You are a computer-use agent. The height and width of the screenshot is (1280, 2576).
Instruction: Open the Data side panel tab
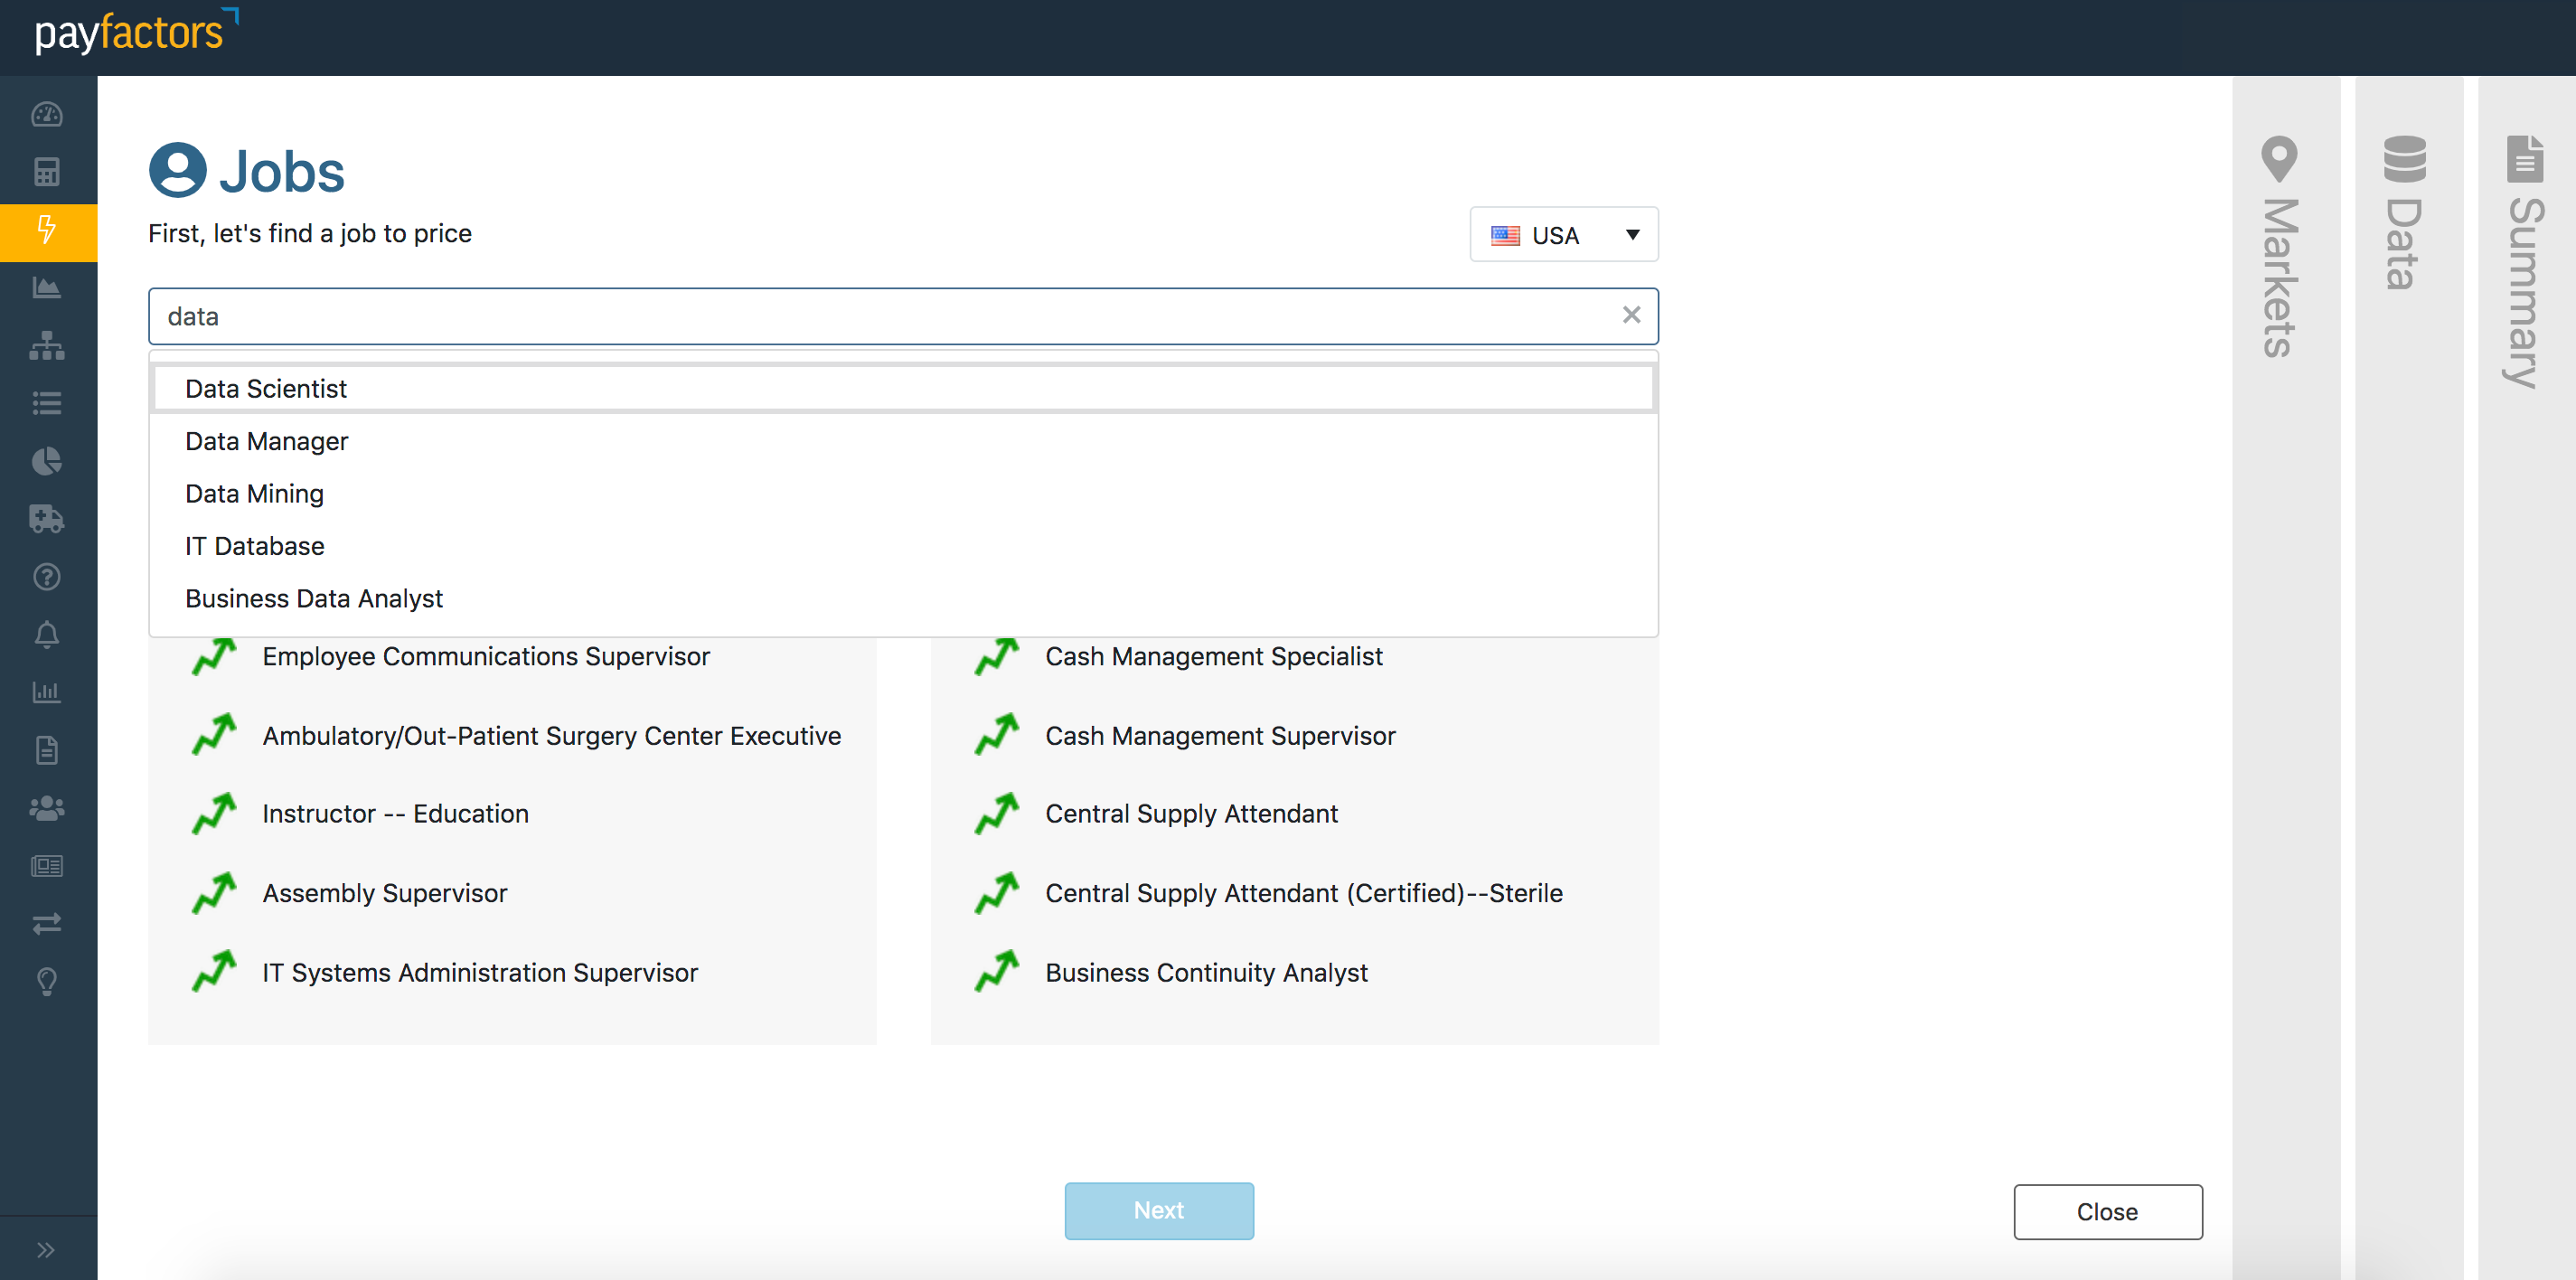click(2409, 677)
